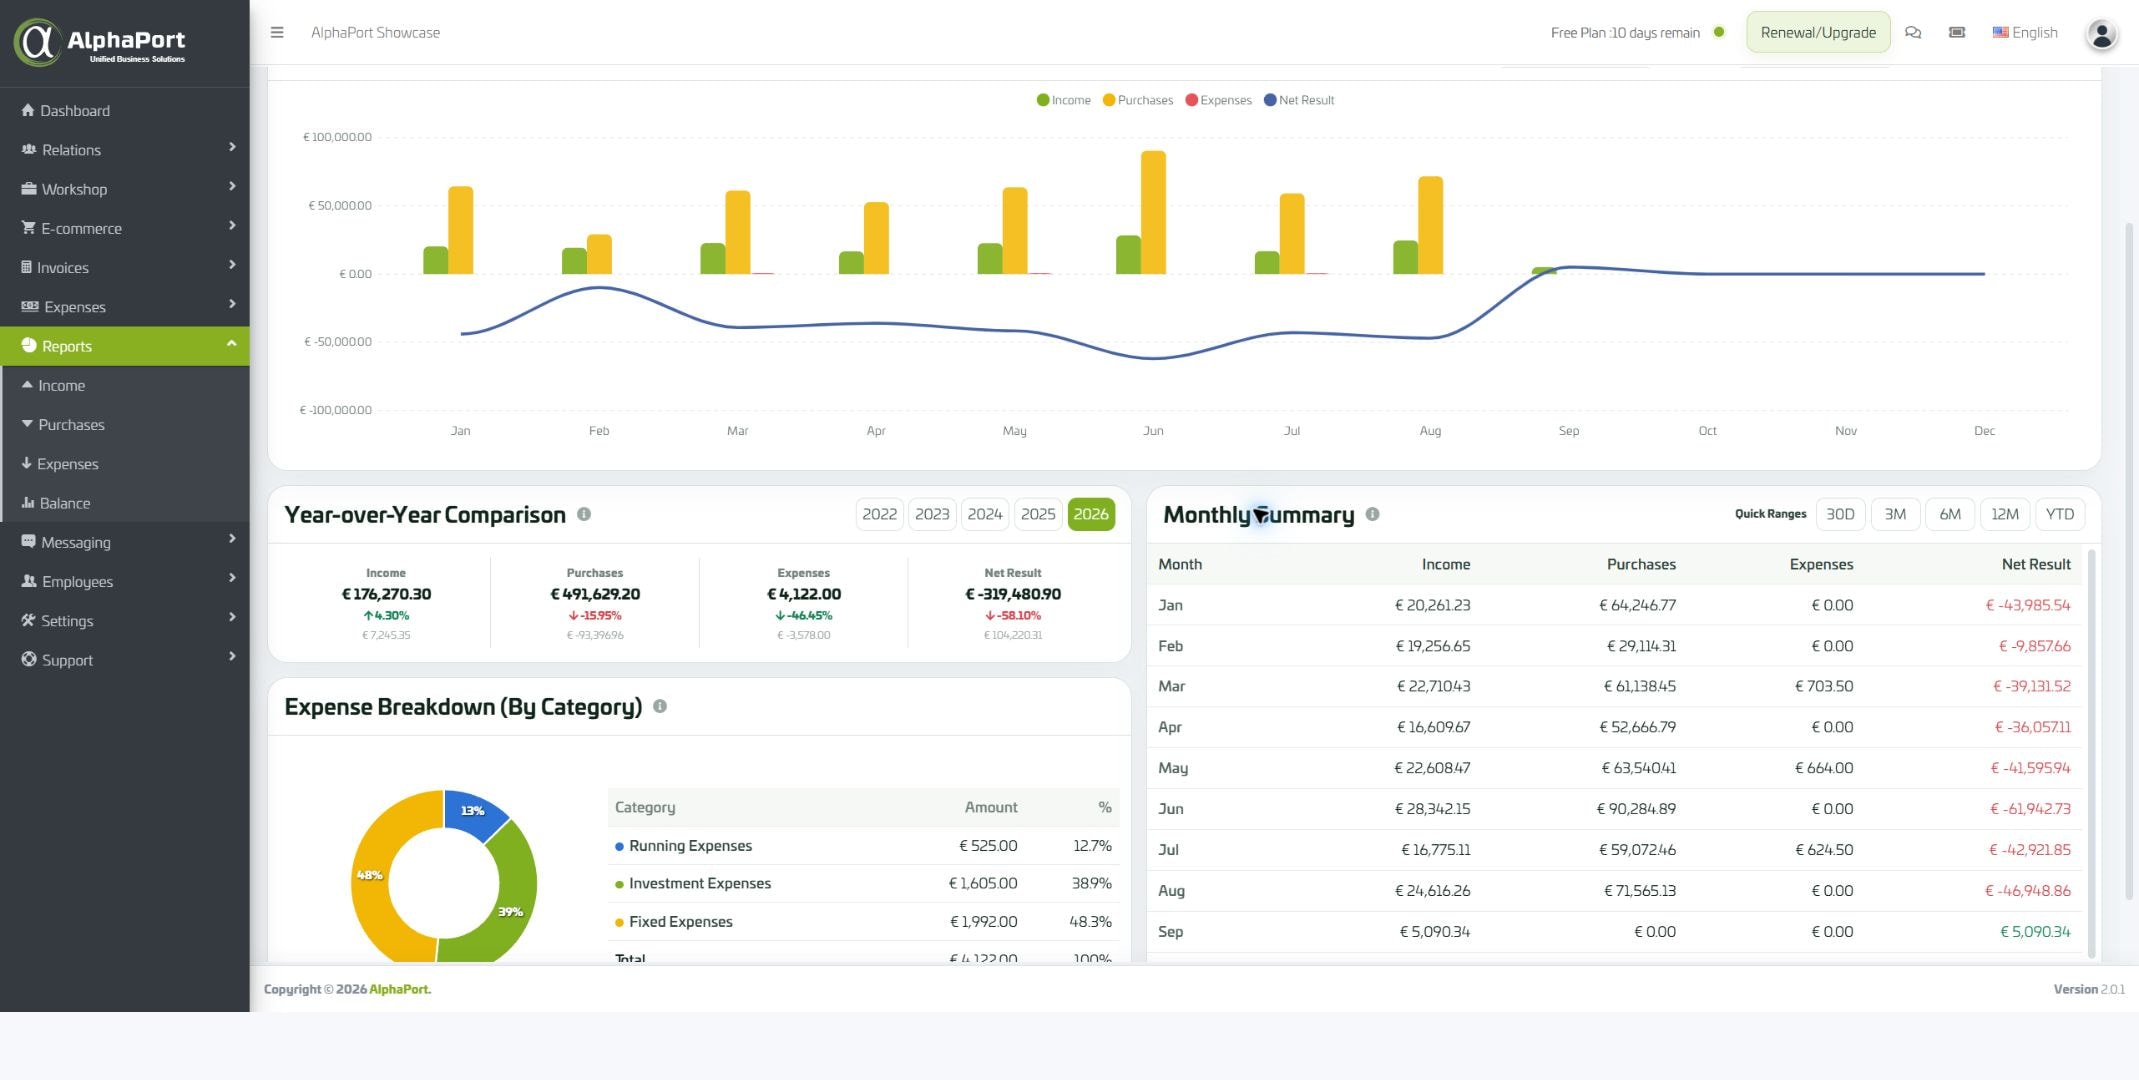This screenshot has width=2139, height=1080.
Task: Open the Expenses report submenu item
Action: point(124,464)
